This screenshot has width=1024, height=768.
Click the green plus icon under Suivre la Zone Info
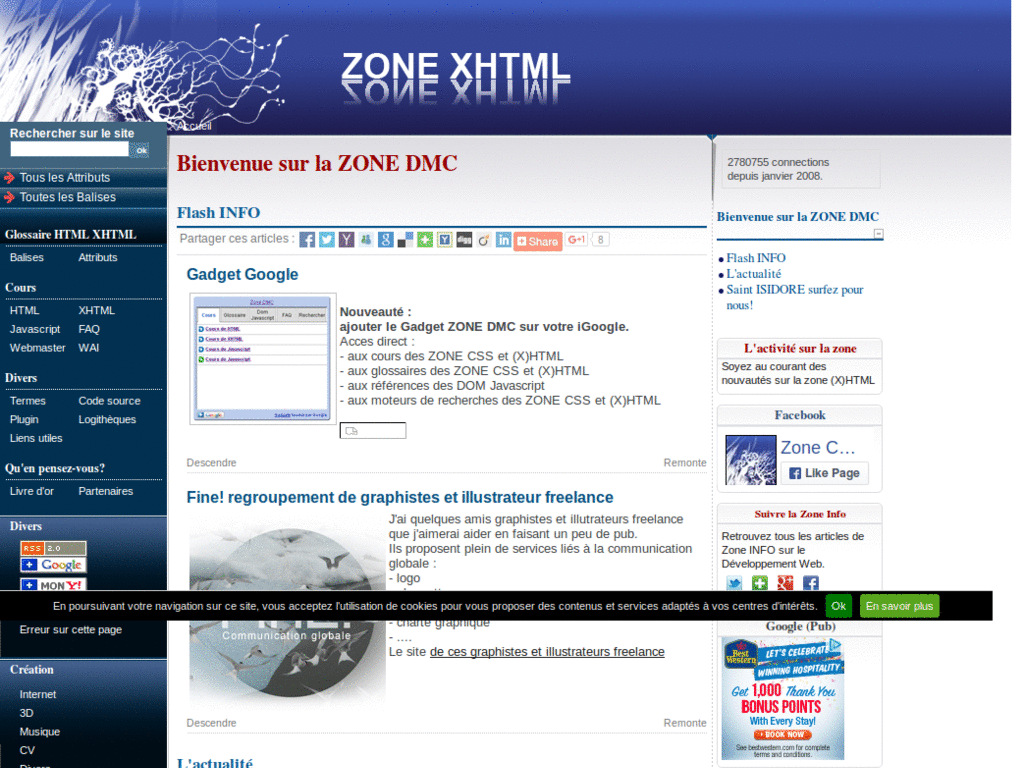coord(760,583)
